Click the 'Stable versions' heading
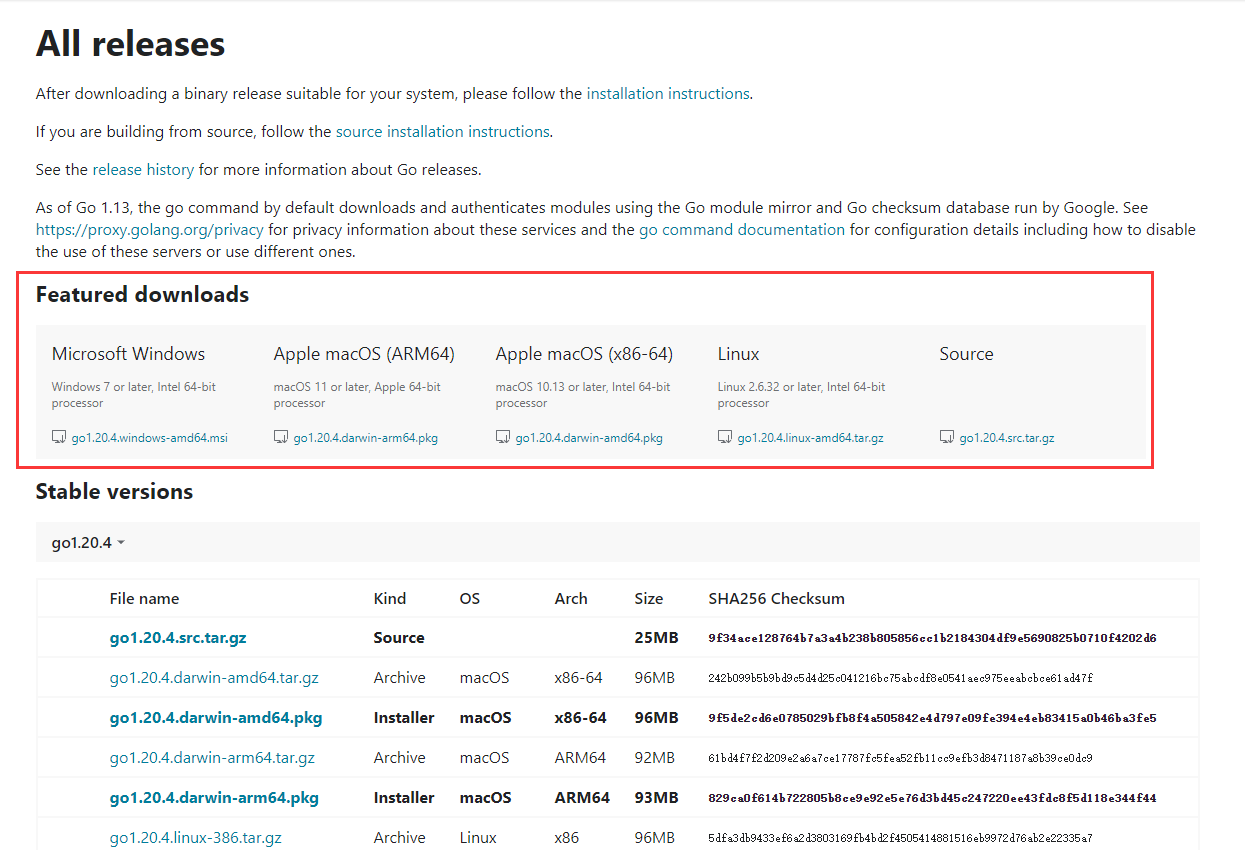This screenshot has width=1245, height=850. [x=114, y=491]
